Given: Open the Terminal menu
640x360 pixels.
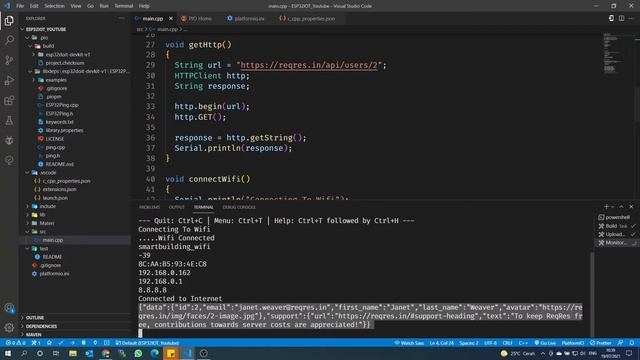Looking at the screenshot, I should pyautogui.click(x=124, y=6).
